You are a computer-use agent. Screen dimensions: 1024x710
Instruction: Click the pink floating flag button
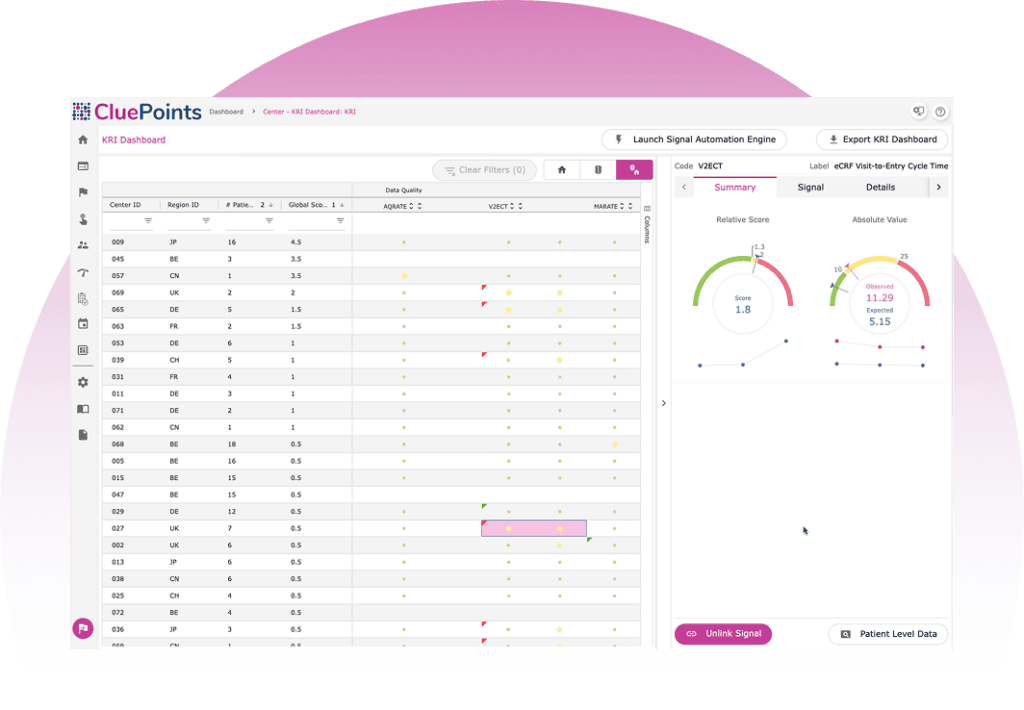coord(83,628)
